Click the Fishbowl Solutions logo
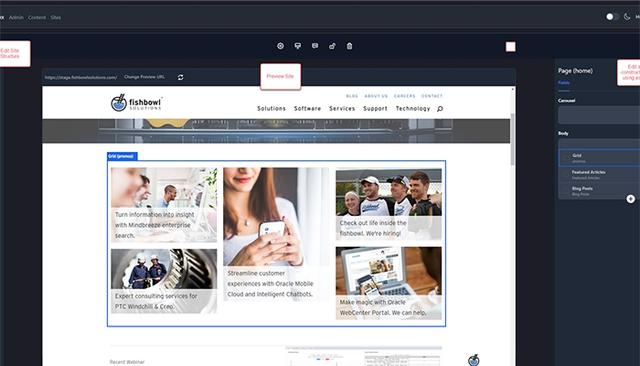Image resolution: width=640 pixels, height=366 pixels. (136, 103)
